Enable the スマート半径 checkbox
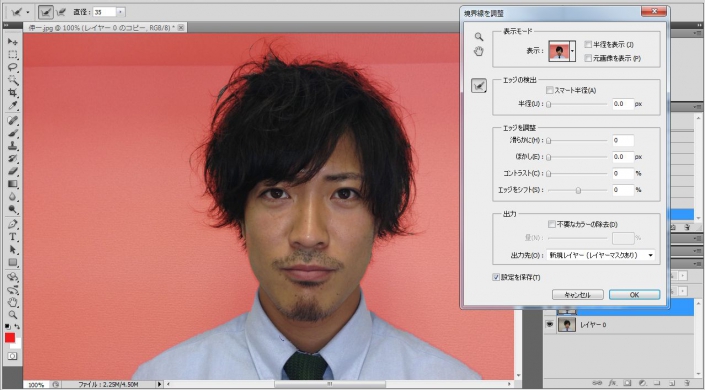 [x=549, y=90]
